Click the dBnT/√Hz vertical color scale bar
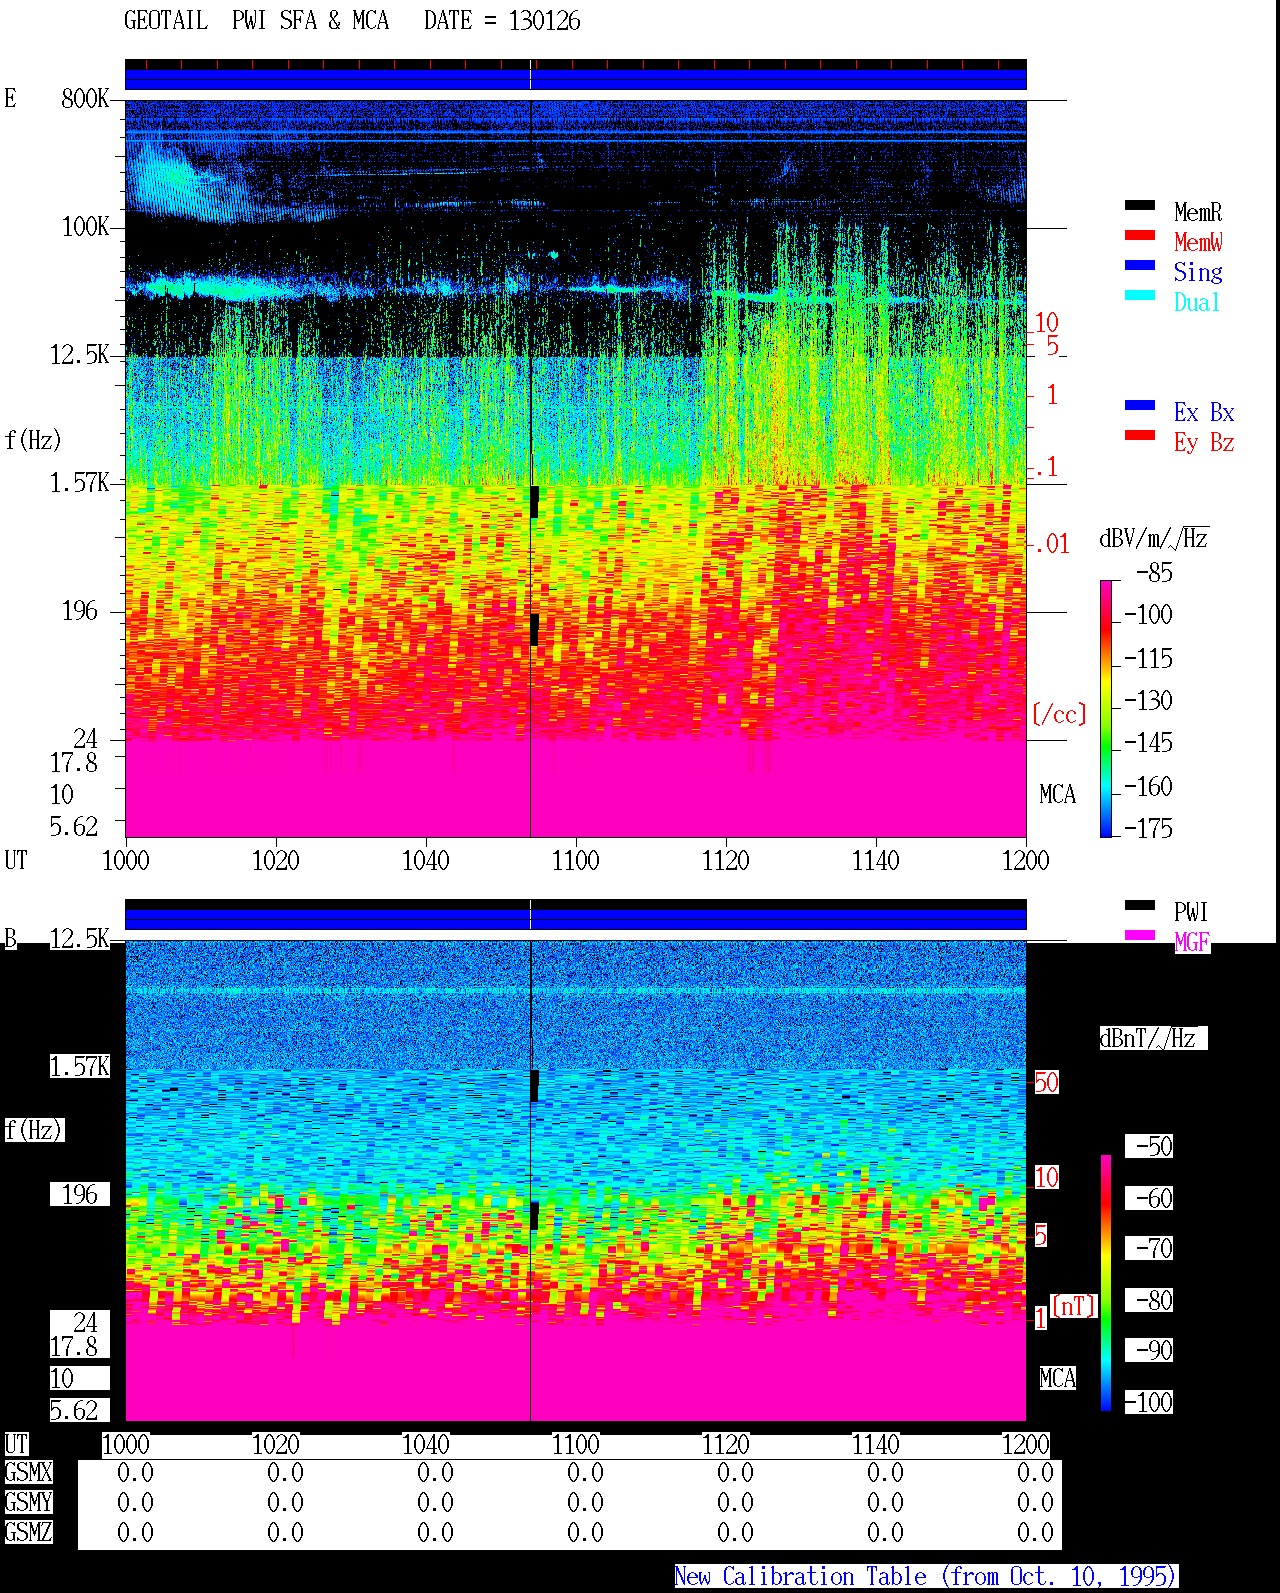The height and width of the screenshot is (1593, 1280). pos(1106,1283)
